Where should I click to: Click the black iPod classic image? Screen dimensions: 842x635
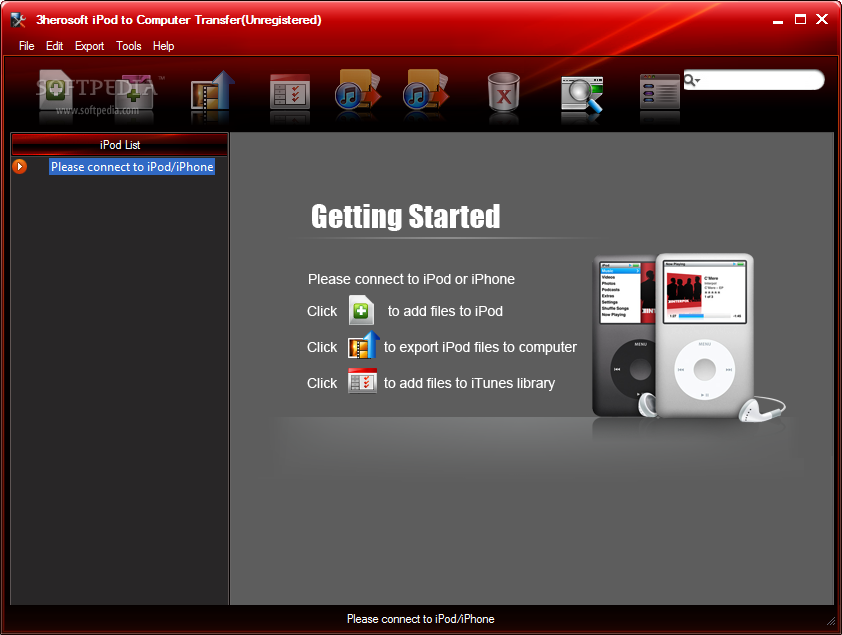click(x=624, y=335)
